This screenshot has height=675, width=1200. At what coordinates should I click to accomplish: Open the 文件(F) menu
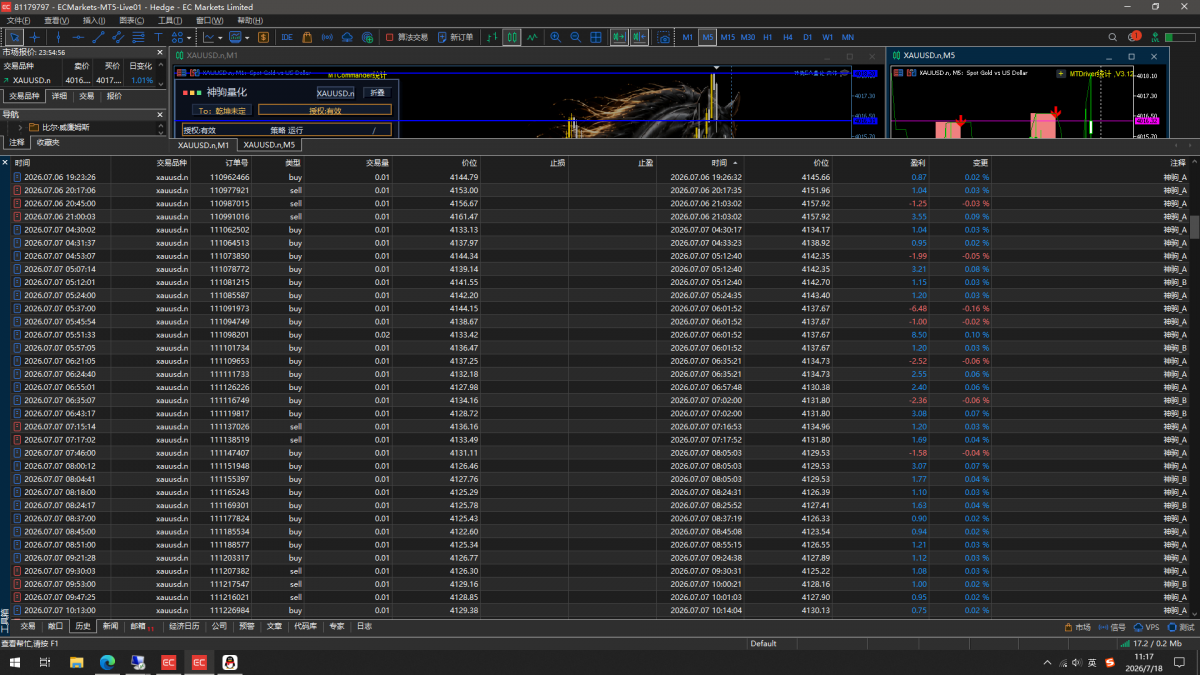point(19,20)
